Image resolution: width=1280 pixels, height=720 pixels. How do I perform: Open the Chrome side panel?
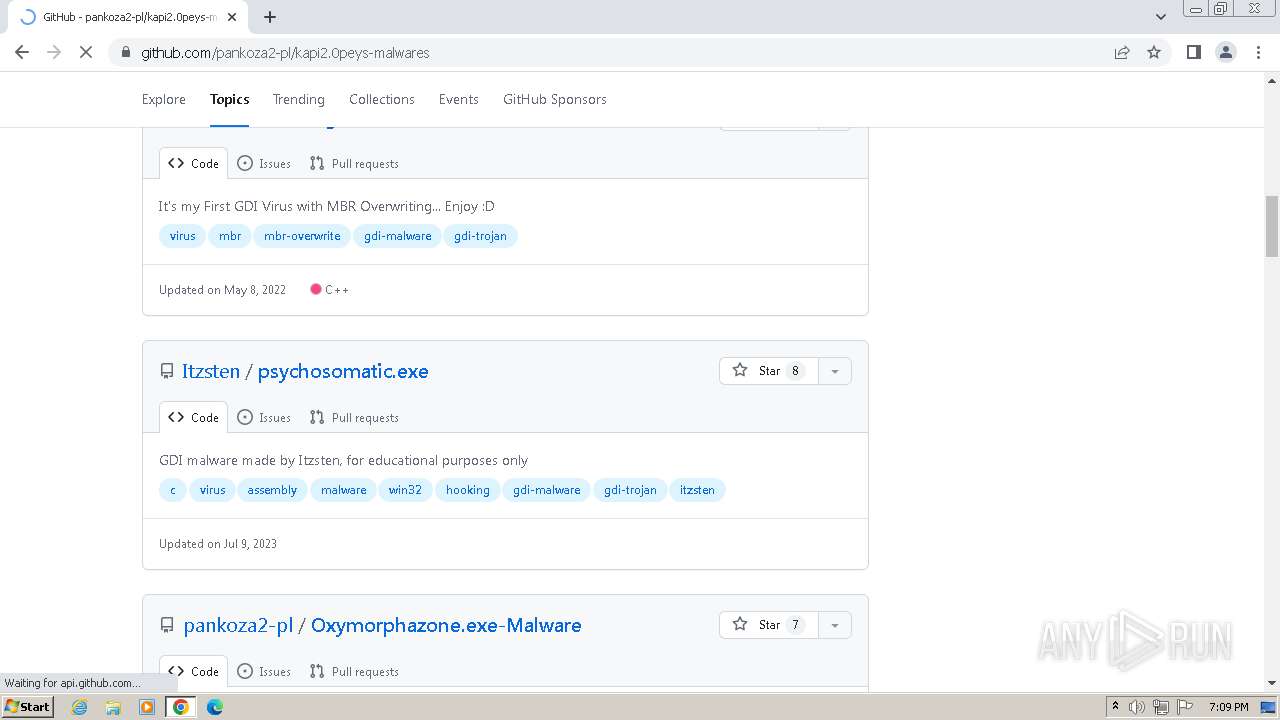point(1193,52)
